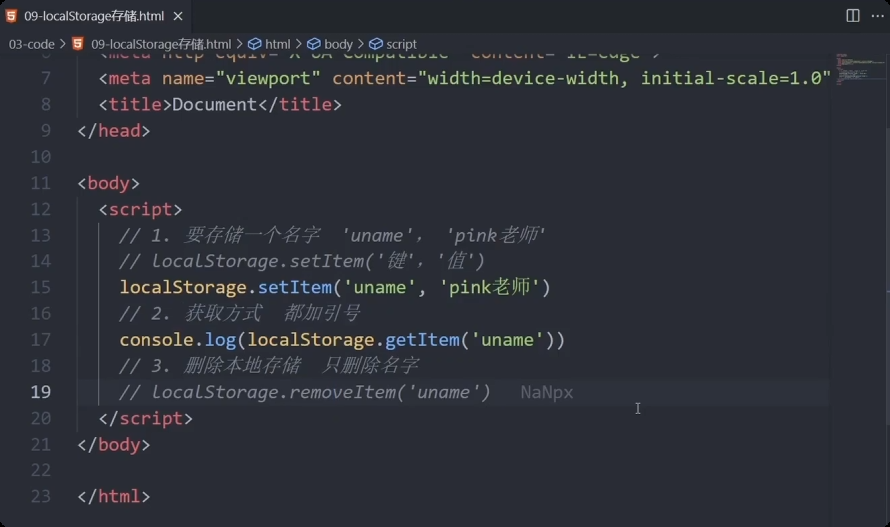The width and height of the screenshot is (890, 527).
Task: Click the localStorage object on line 15
Action: click(183, 287)
